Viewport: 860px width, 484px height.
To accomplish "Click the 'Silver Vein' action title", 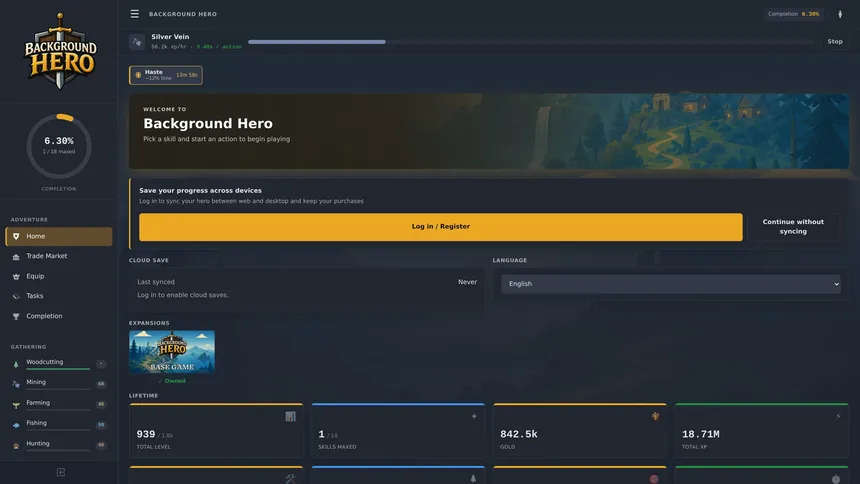I will pos(170,37).
